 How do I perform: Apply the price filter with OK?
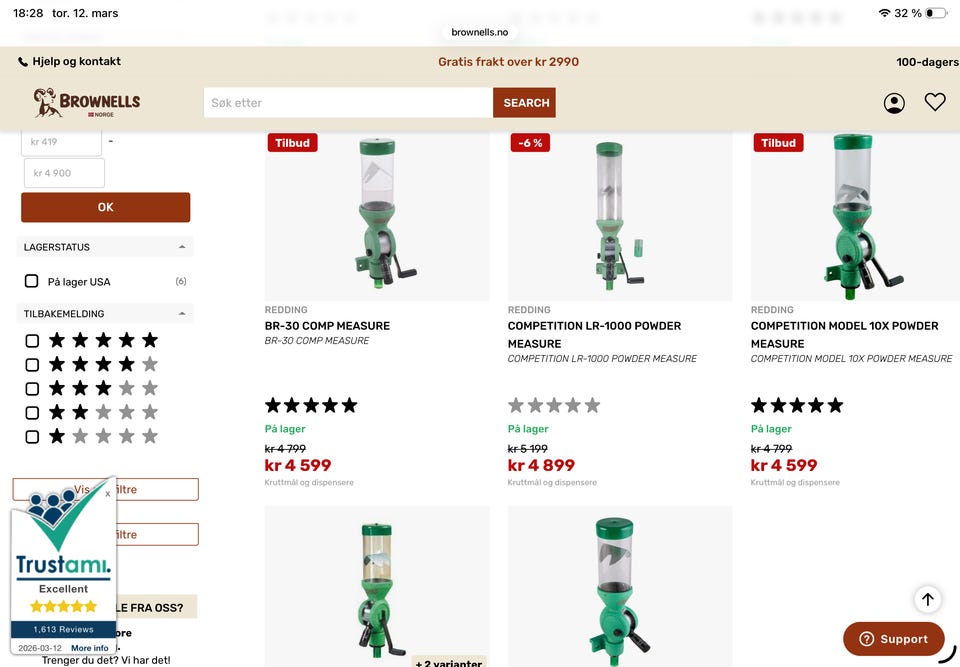click(105, 207)
